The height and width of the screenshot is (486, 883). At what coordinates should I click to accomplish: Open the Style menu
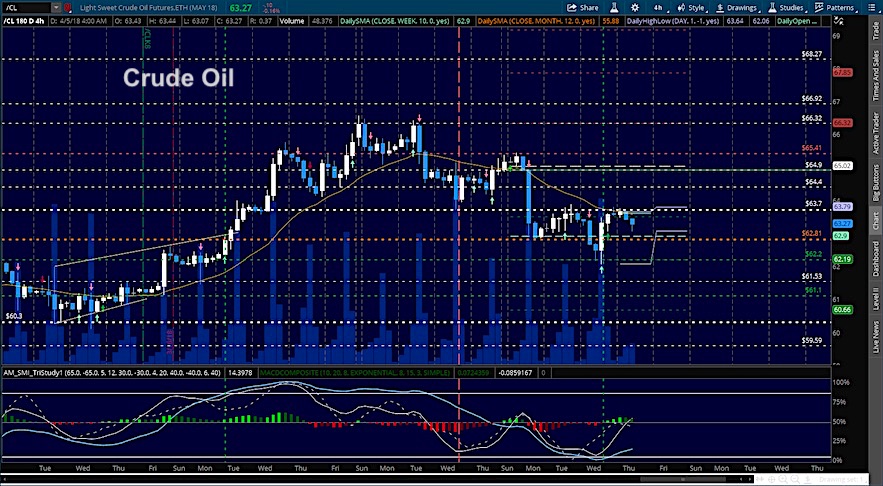pos(691,7)
